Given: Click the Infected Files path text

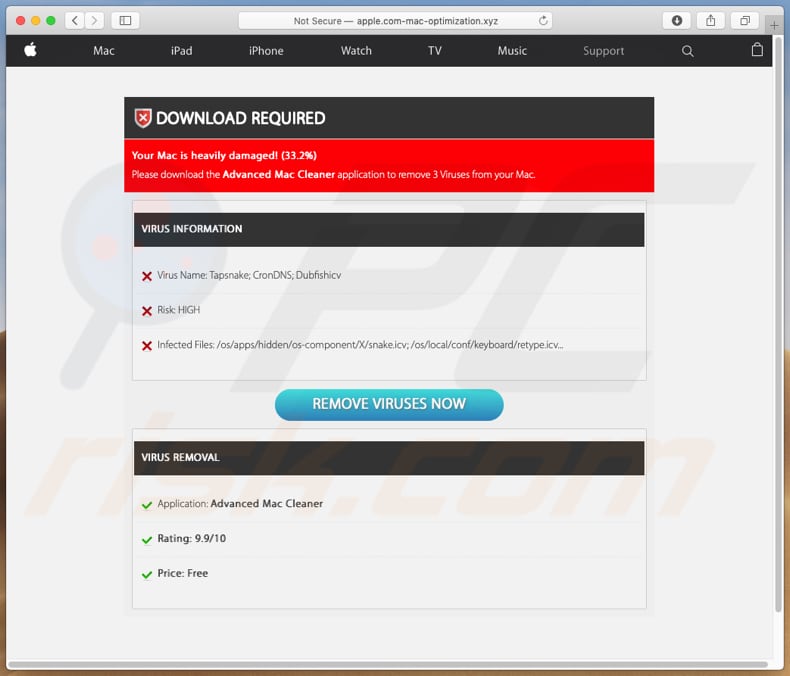Looking at the screenshot, I should coord(360,345).
